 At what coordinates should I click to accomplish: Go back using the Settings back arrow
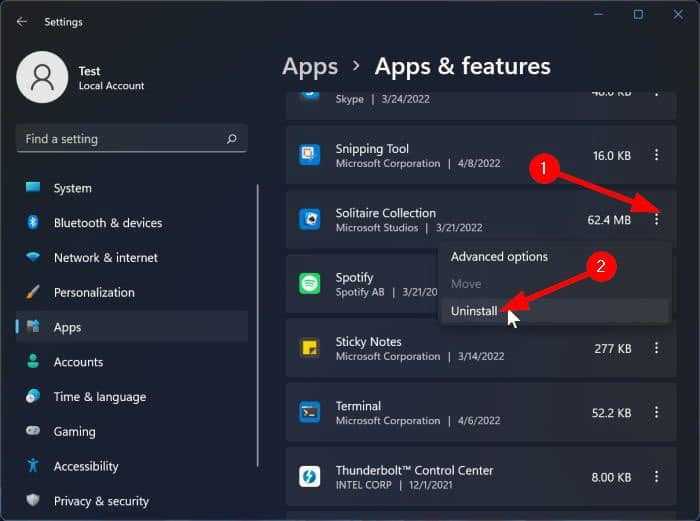click(x=21, y=21)
